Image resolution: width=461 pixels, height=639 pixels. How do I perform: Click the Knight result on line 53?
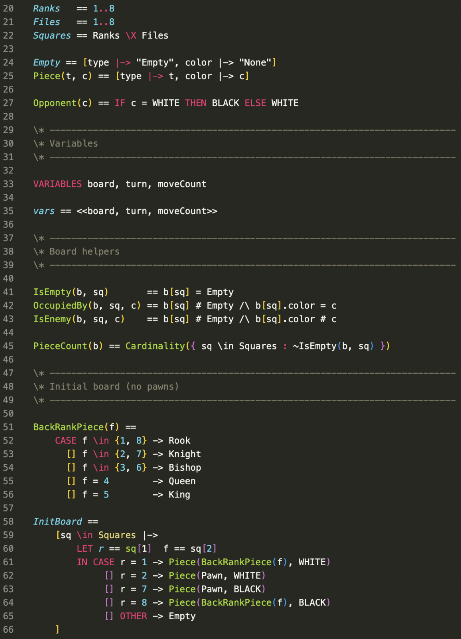tap(185, 454)
